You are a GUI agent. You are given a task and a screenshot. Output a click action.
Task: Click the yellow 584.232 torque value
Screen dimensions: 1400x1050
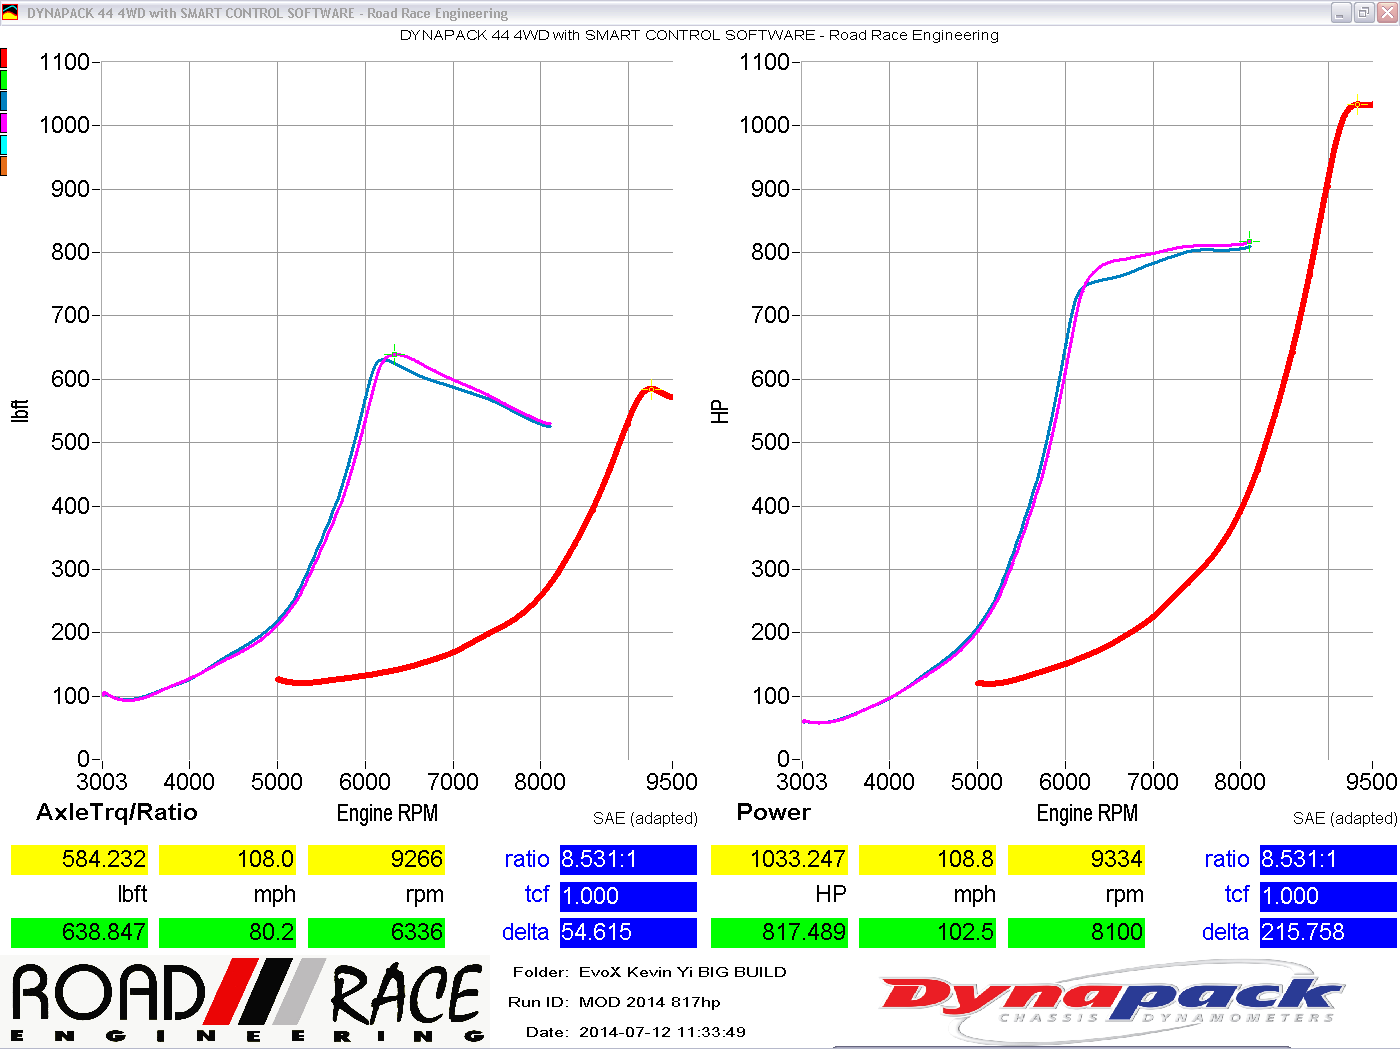pyautogui.click(x=79, y=859)
